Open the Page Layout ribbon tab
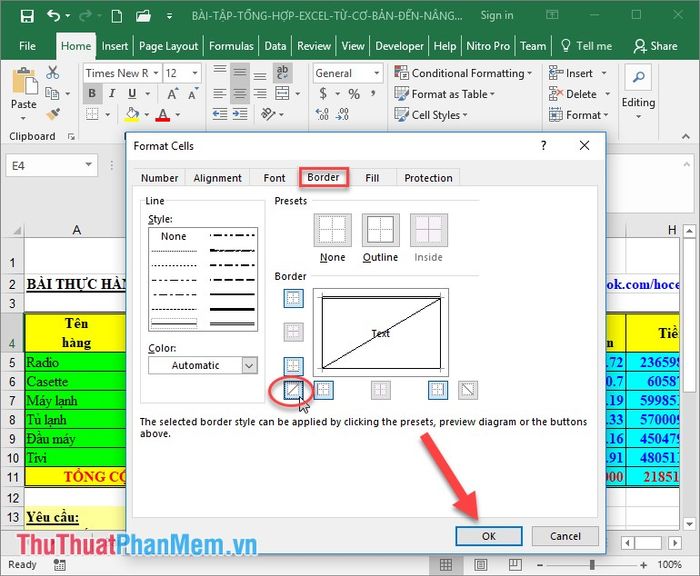The image size is (700, 576). (x=168, y=46)
